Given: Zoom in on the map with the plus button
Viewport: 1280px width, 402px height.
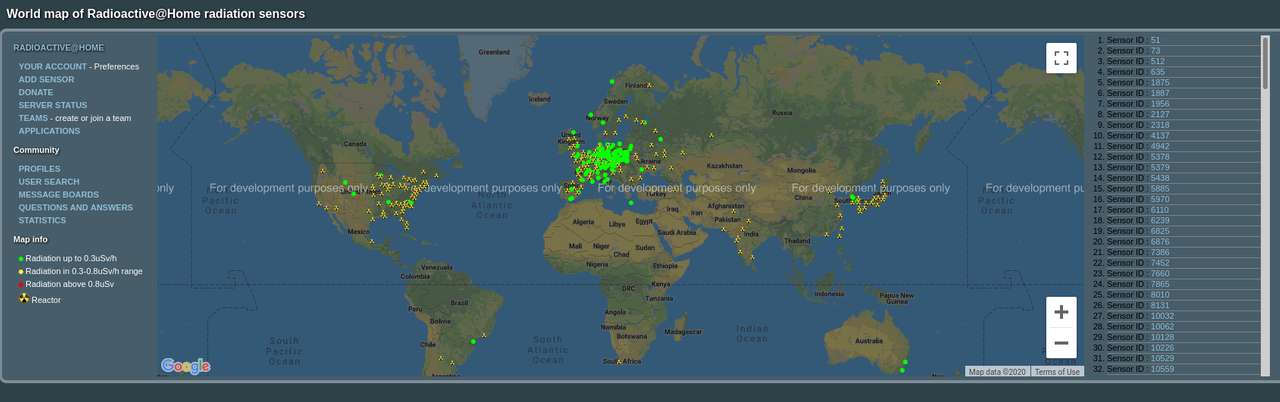Looking at the screenshot, I should pos(1061,312).
